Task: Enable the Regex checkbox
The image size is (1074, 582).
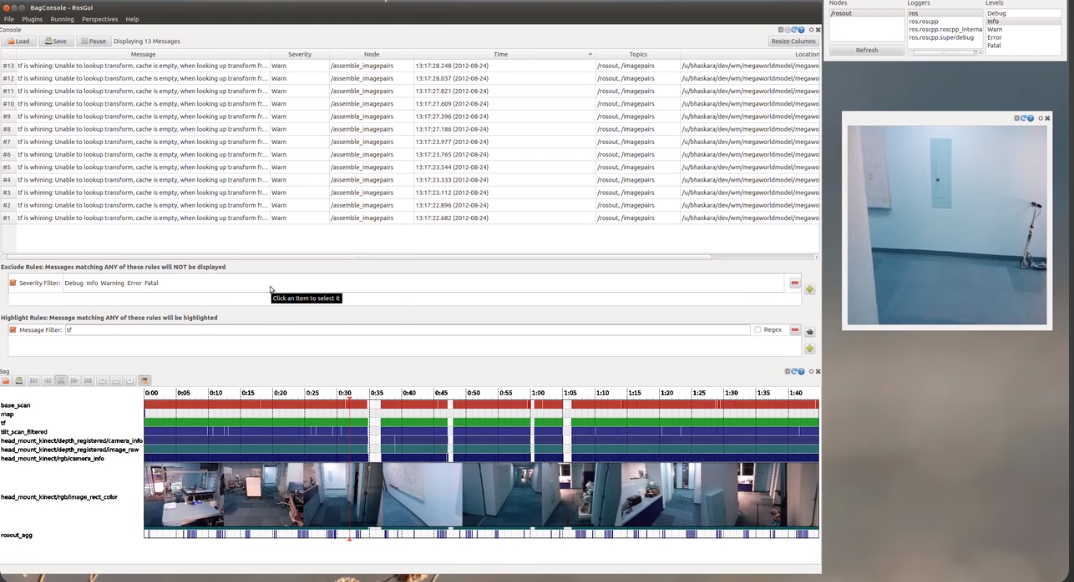Action: pos(758,330)
